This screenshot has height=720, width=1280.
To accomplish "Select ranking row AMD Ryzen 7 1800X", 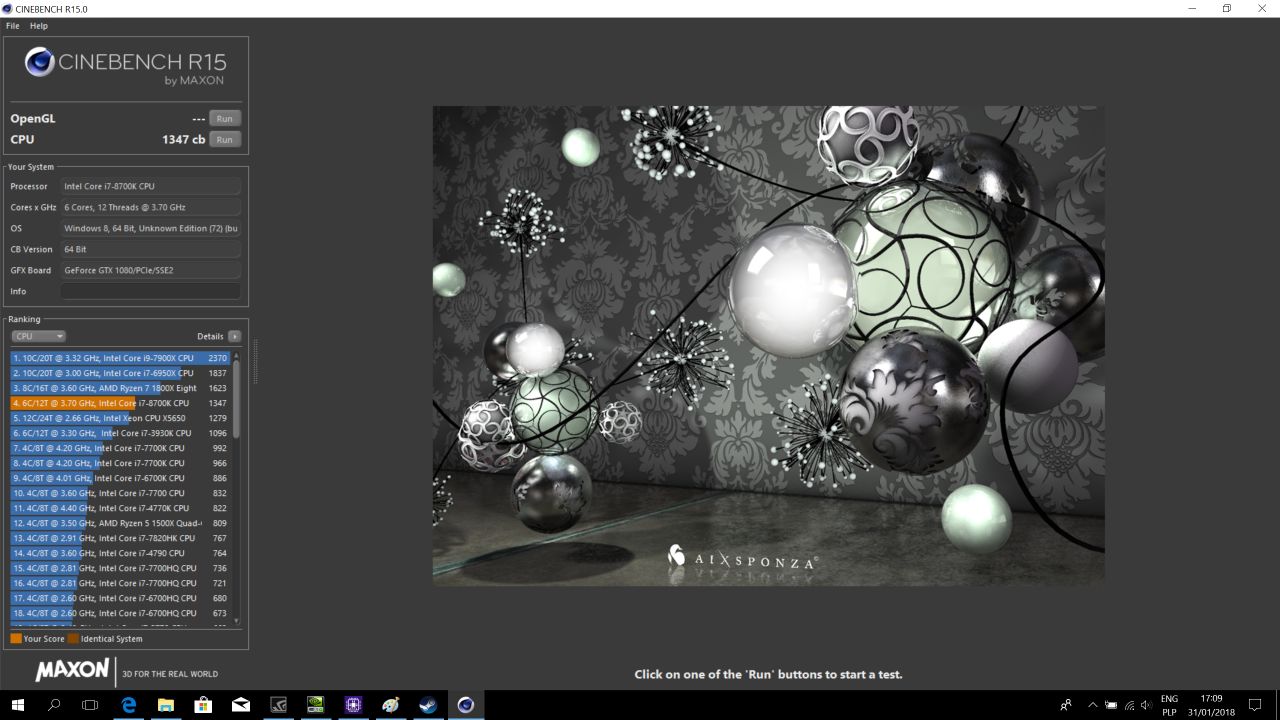I will coord(120,388).
